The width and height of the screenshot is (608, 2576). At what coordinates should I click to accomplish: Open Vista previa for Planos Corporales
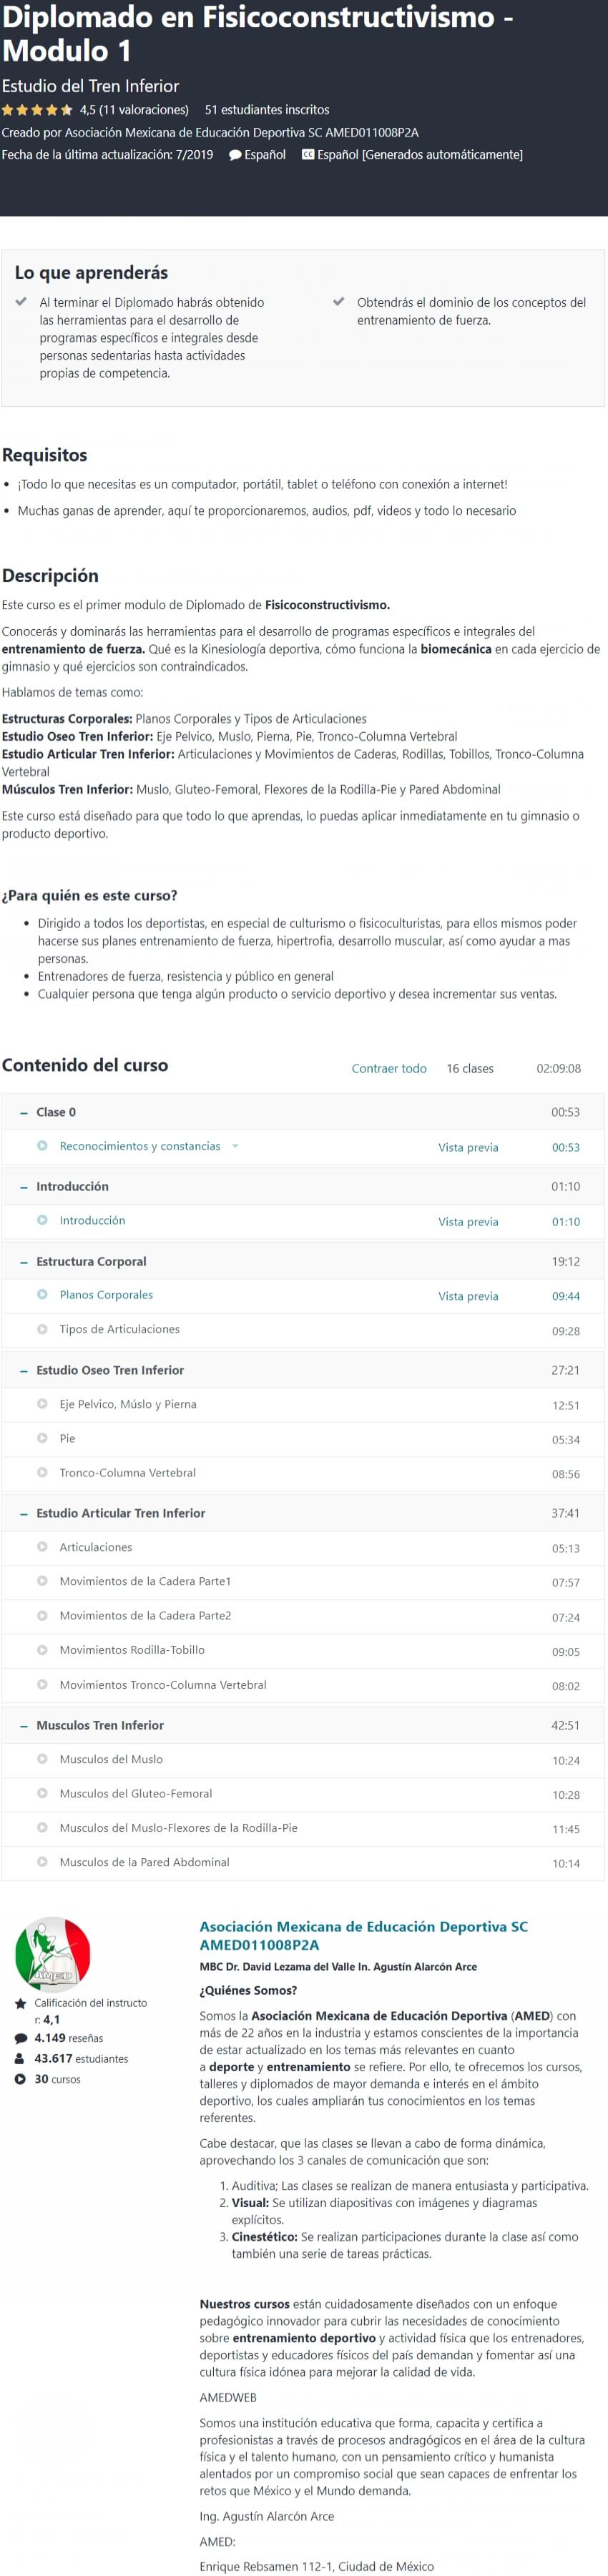click(468, 1296)
